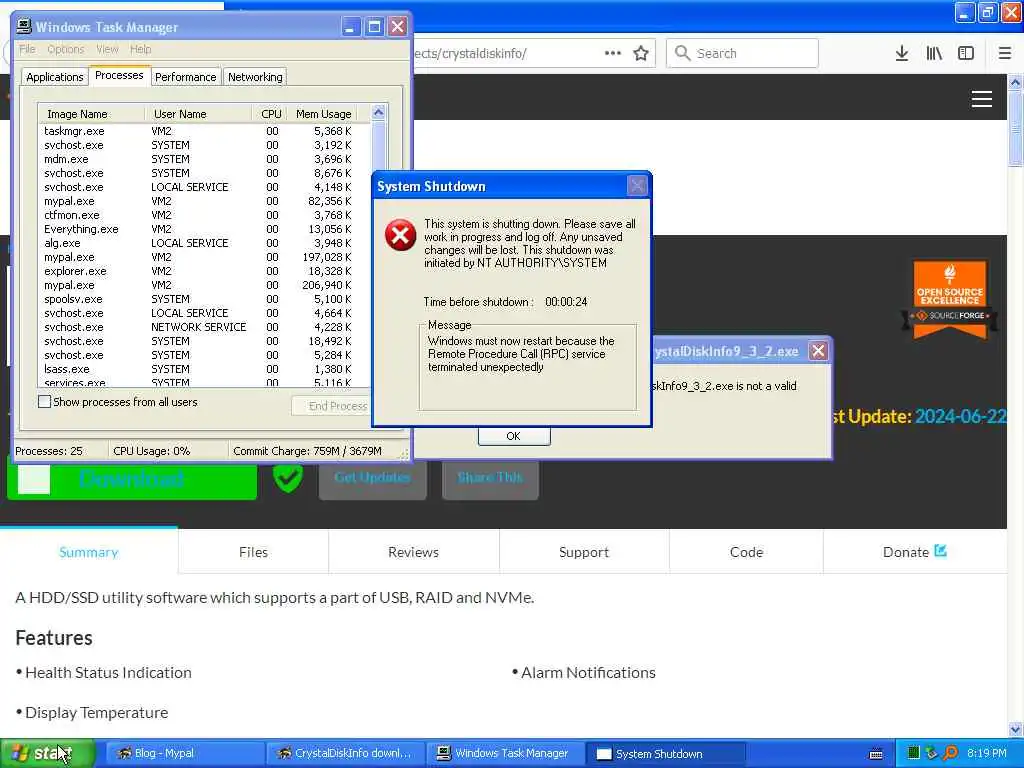This screenshot has width=1024, height=768.
Task: Open Task Manager Help menu
Action: [x=140, y=49]
